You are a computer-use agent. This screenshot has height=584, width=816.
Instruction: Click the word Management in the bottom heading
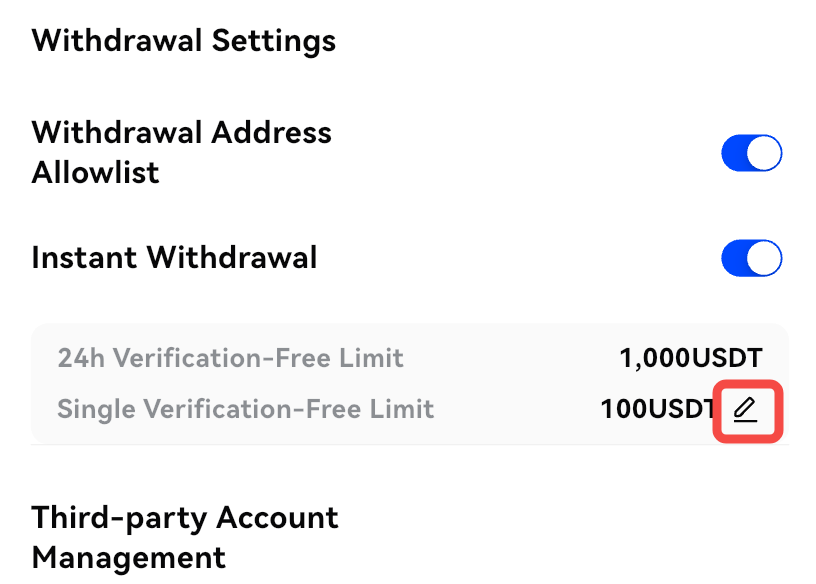[129, 558]
